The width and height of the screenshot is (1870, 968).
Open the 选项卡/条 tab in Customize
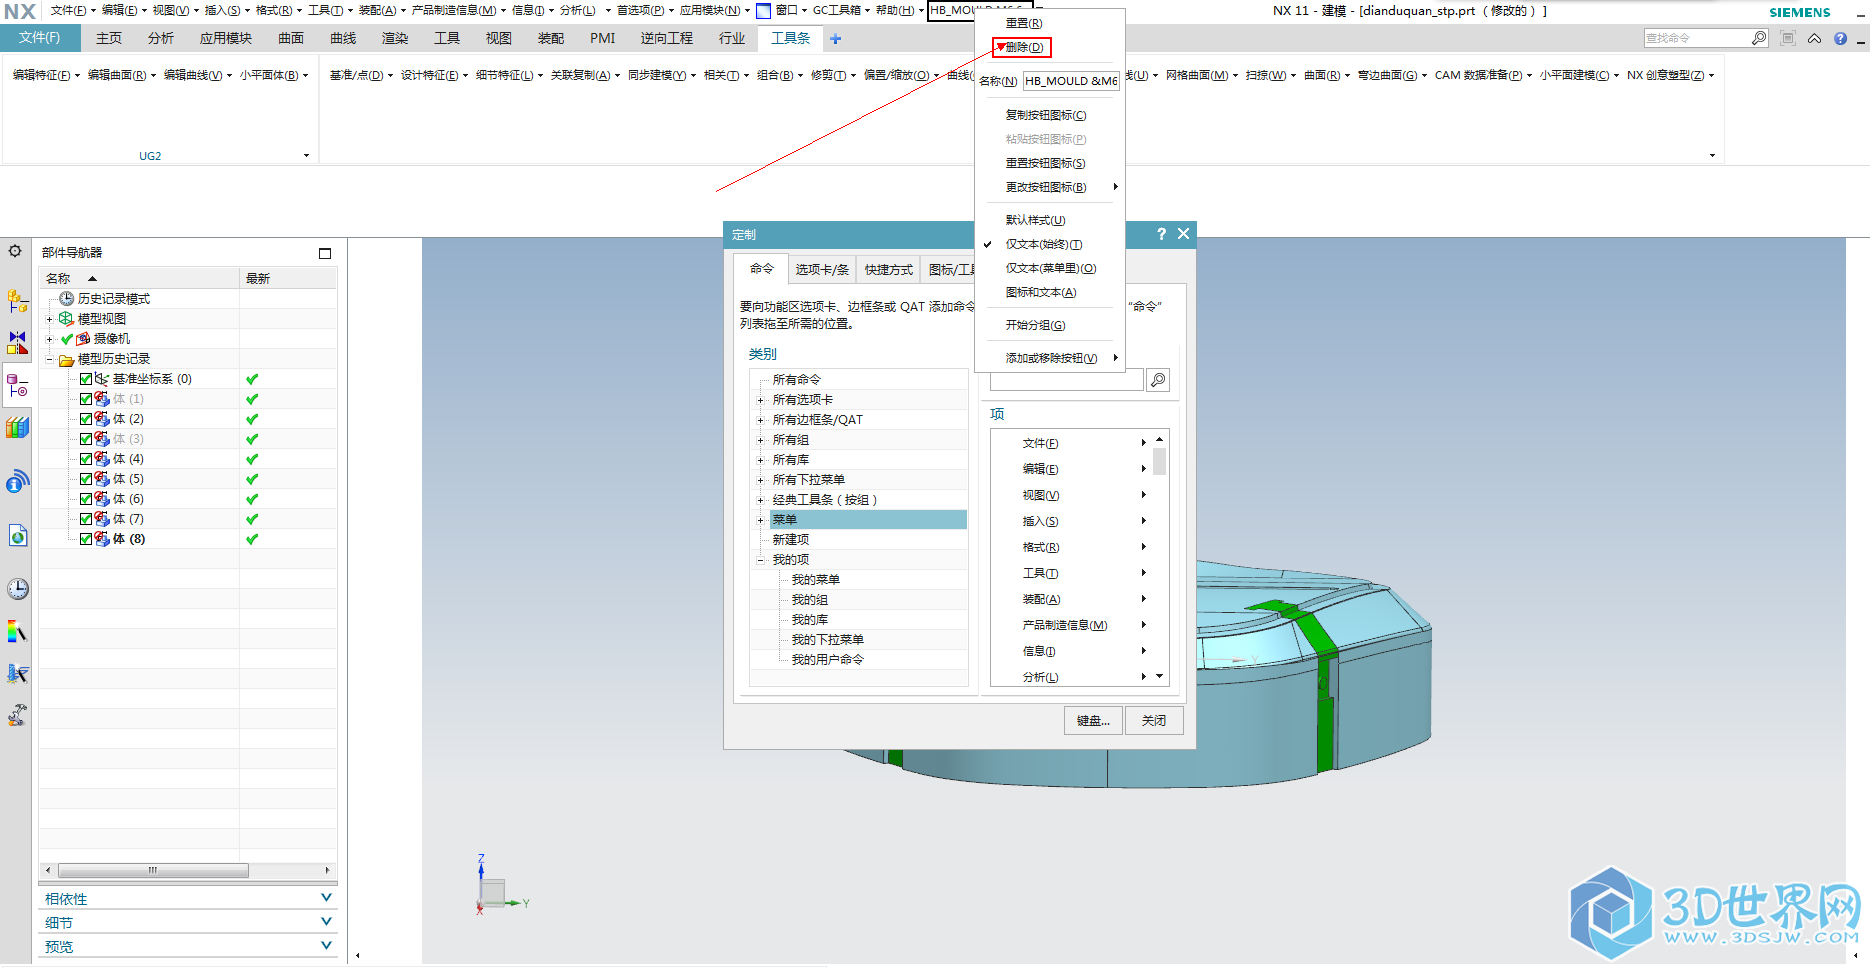[x=822, y=270]
